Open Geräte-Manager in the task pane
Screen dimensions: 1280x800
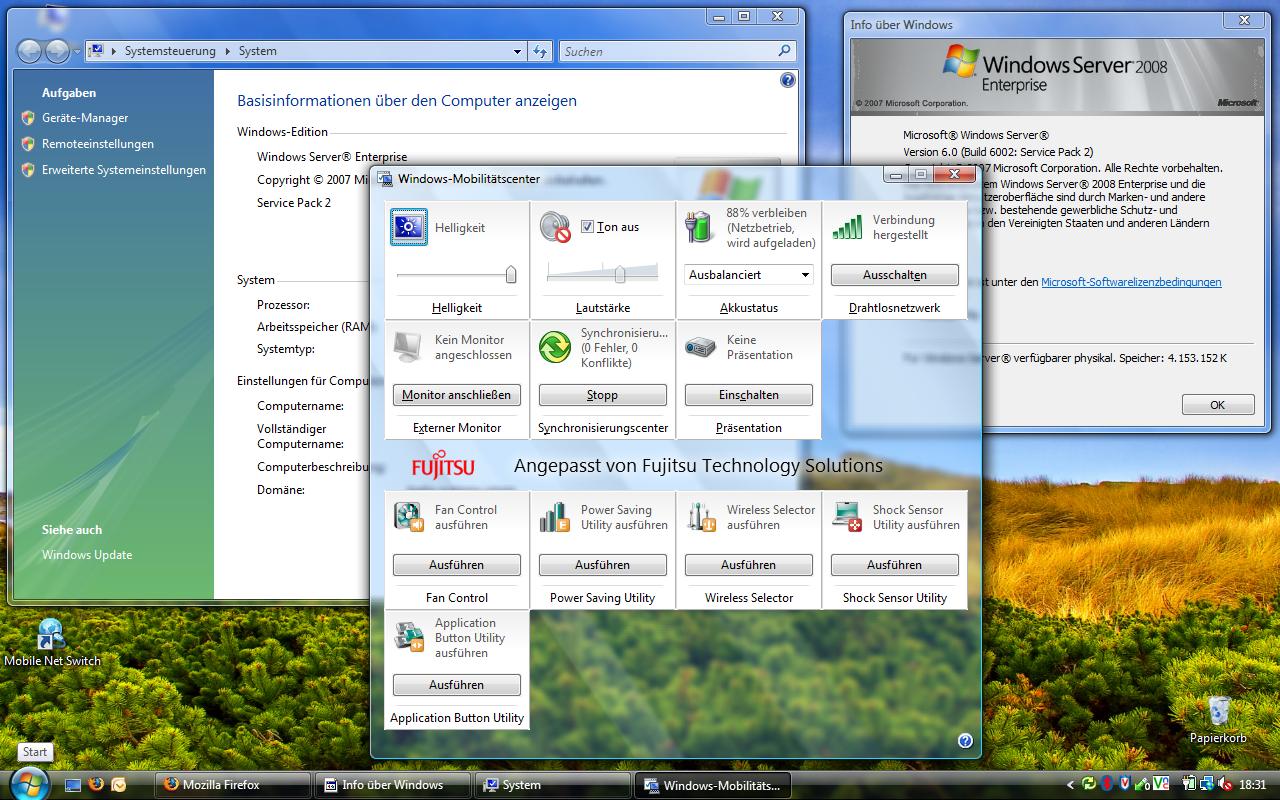click(x=85, y=118)
